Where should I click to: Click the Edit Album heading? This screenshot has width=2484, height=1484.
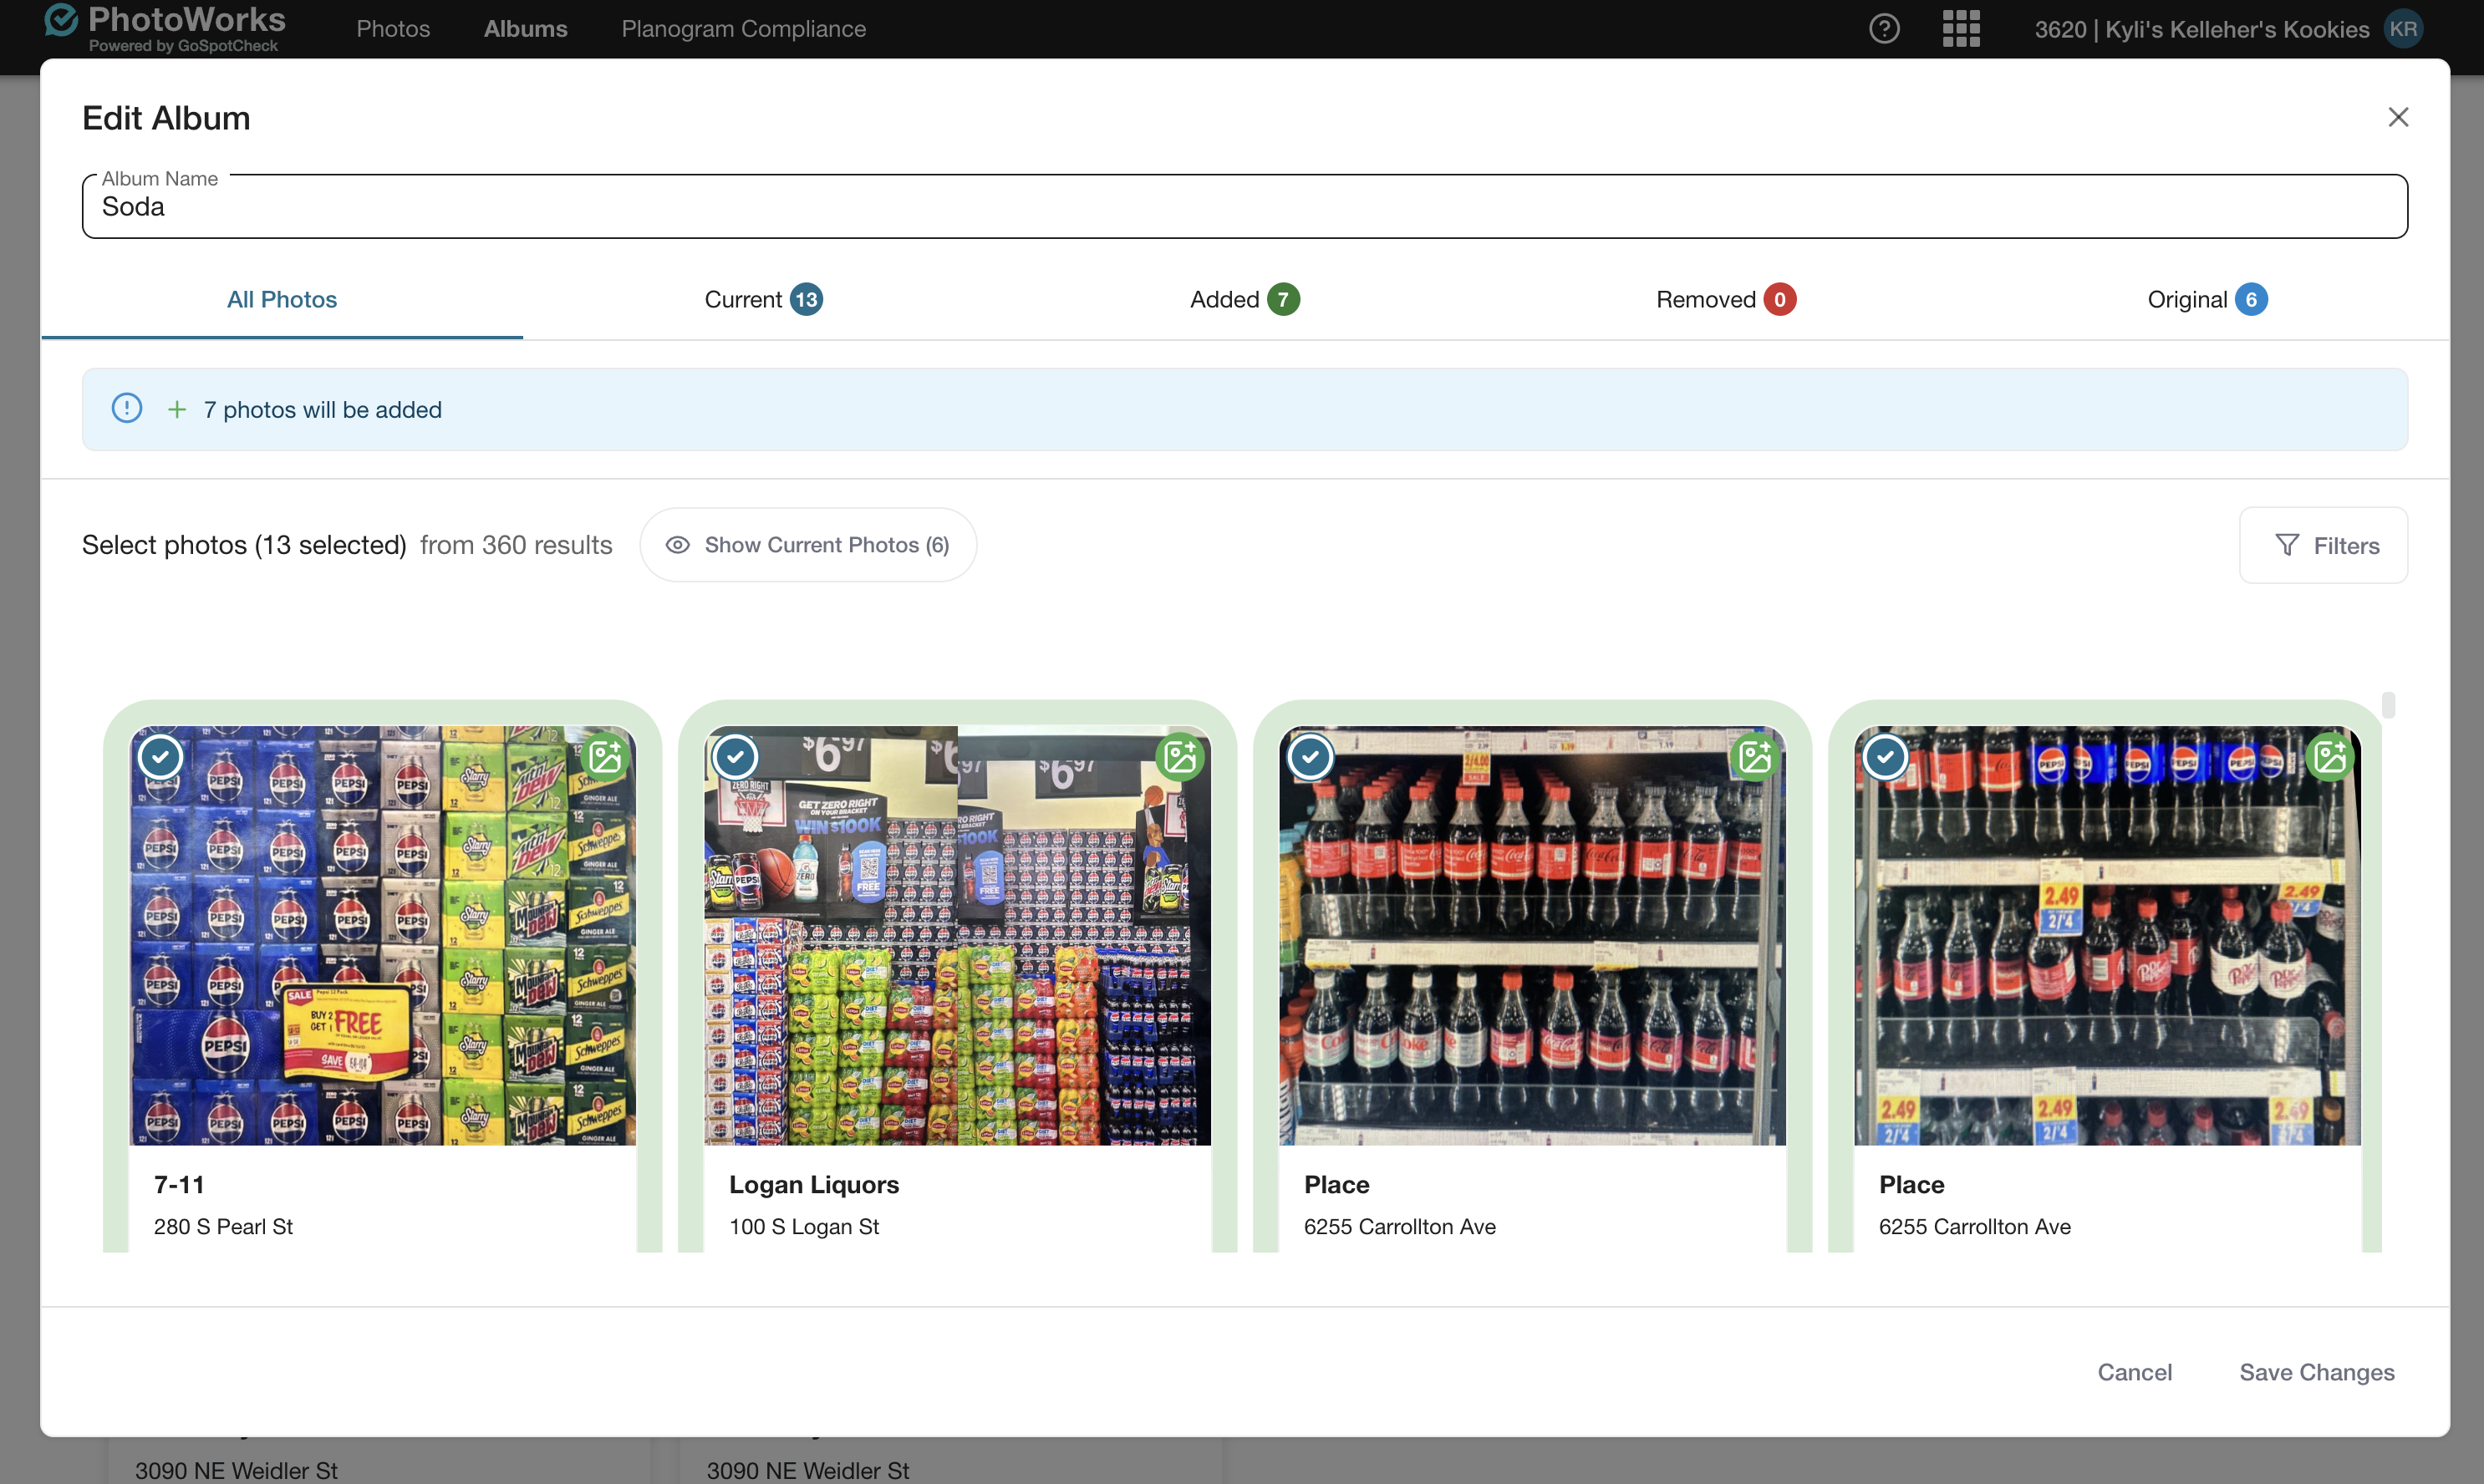pyautogui.click(x=166, y=118)
